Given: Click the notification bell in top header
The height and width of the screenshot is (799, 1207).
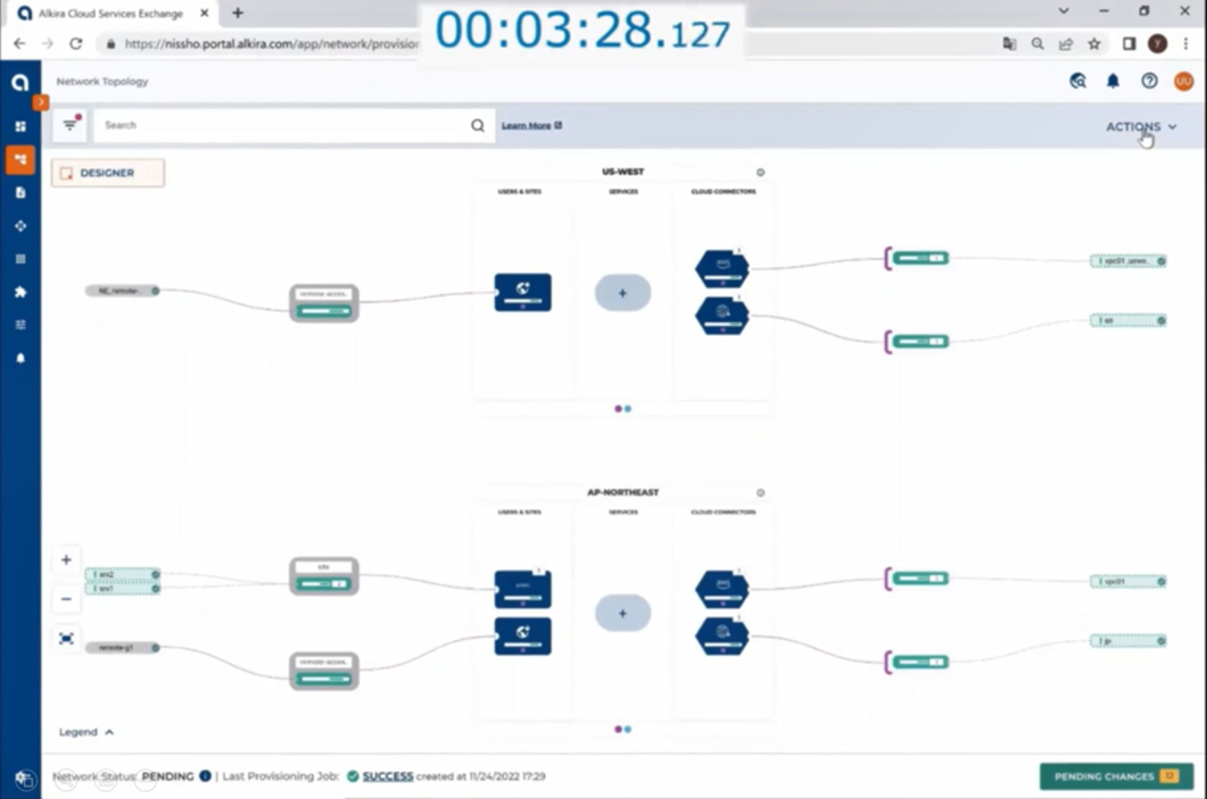Looking at the screenshot, I should [x=1113, y=81].
